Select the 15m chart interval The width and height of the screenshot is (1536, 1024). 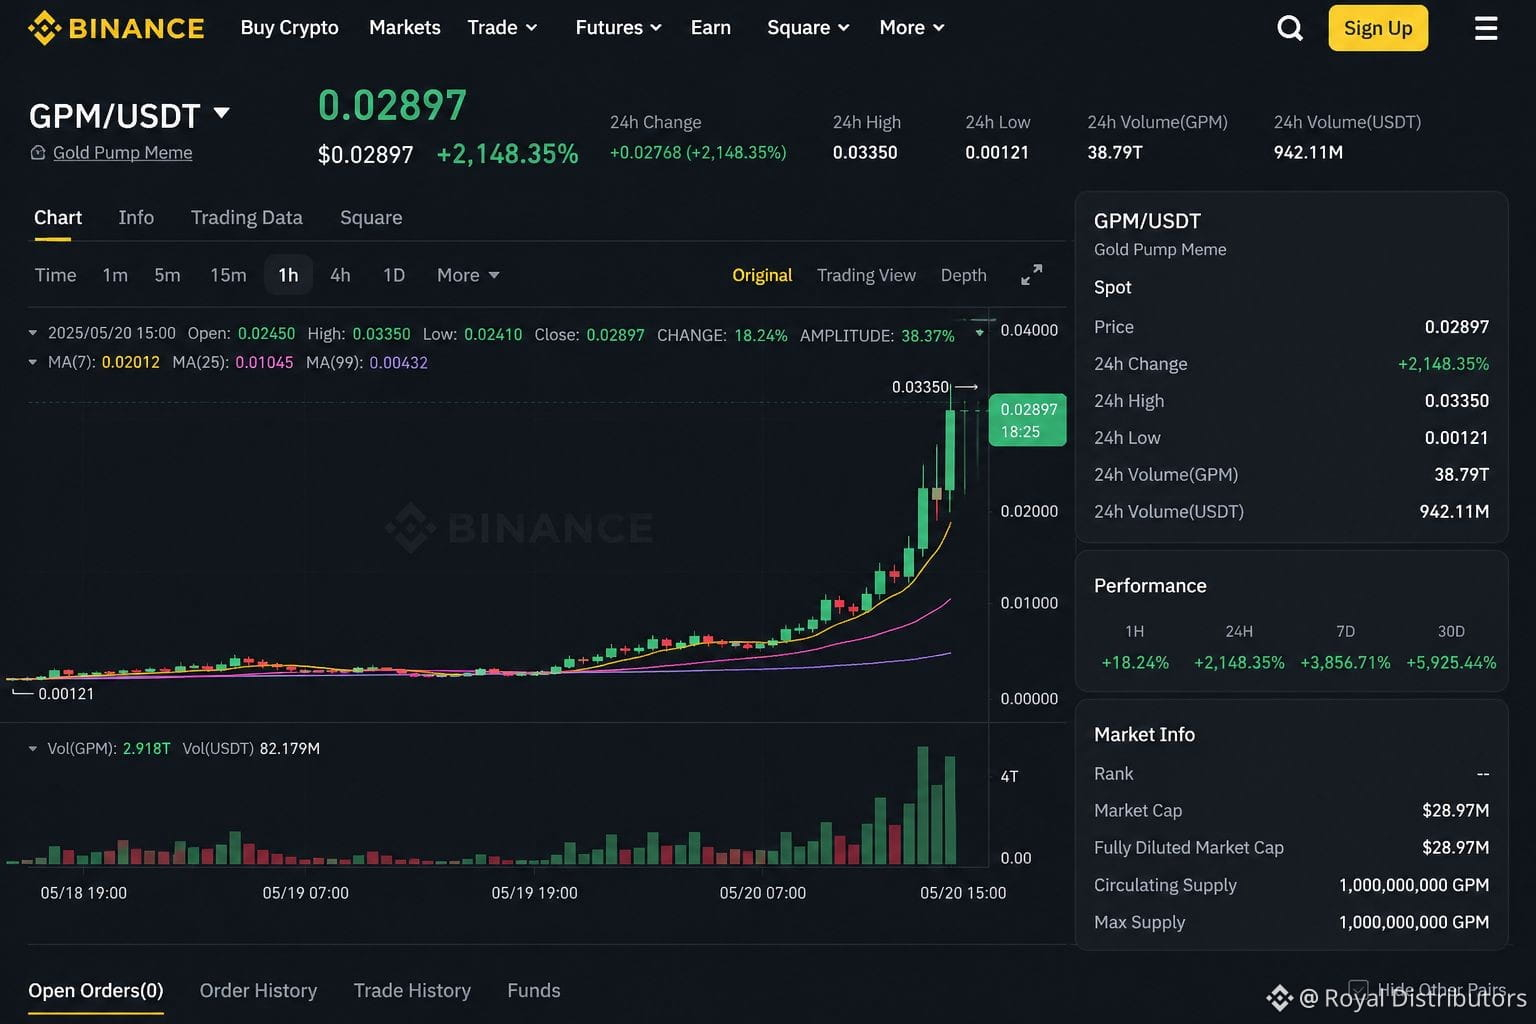click(228, 275)
